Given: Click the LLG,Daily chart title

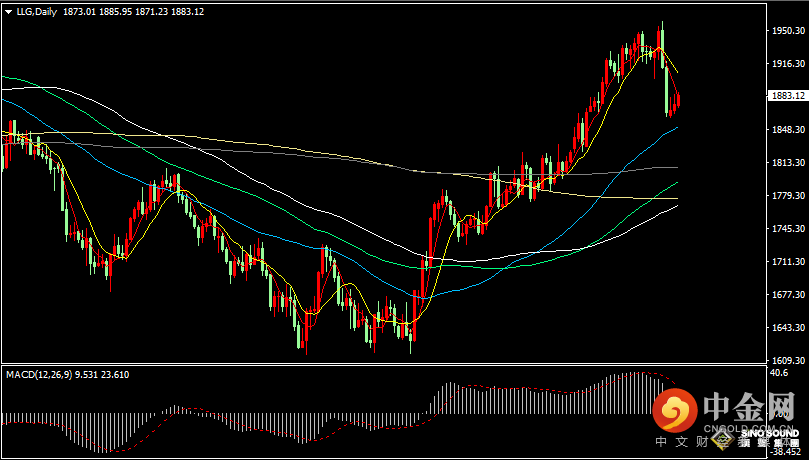Looking at the screenshot, I should (35, 12).
